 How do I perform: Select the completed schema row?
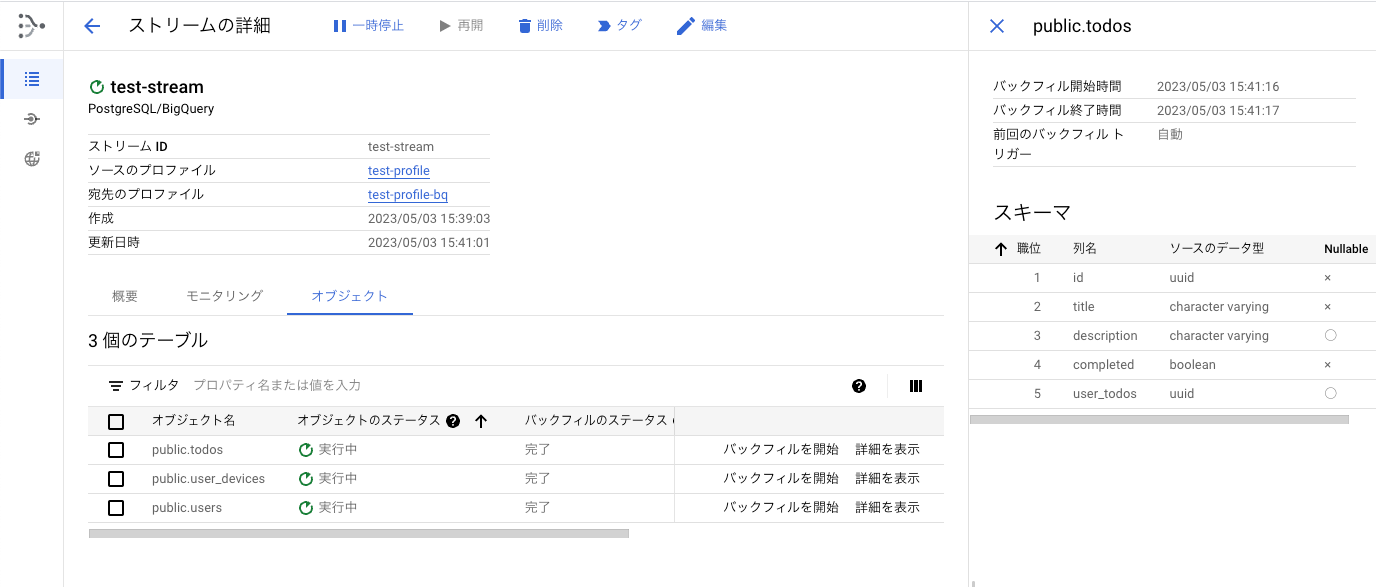[x=1172, y=365]
